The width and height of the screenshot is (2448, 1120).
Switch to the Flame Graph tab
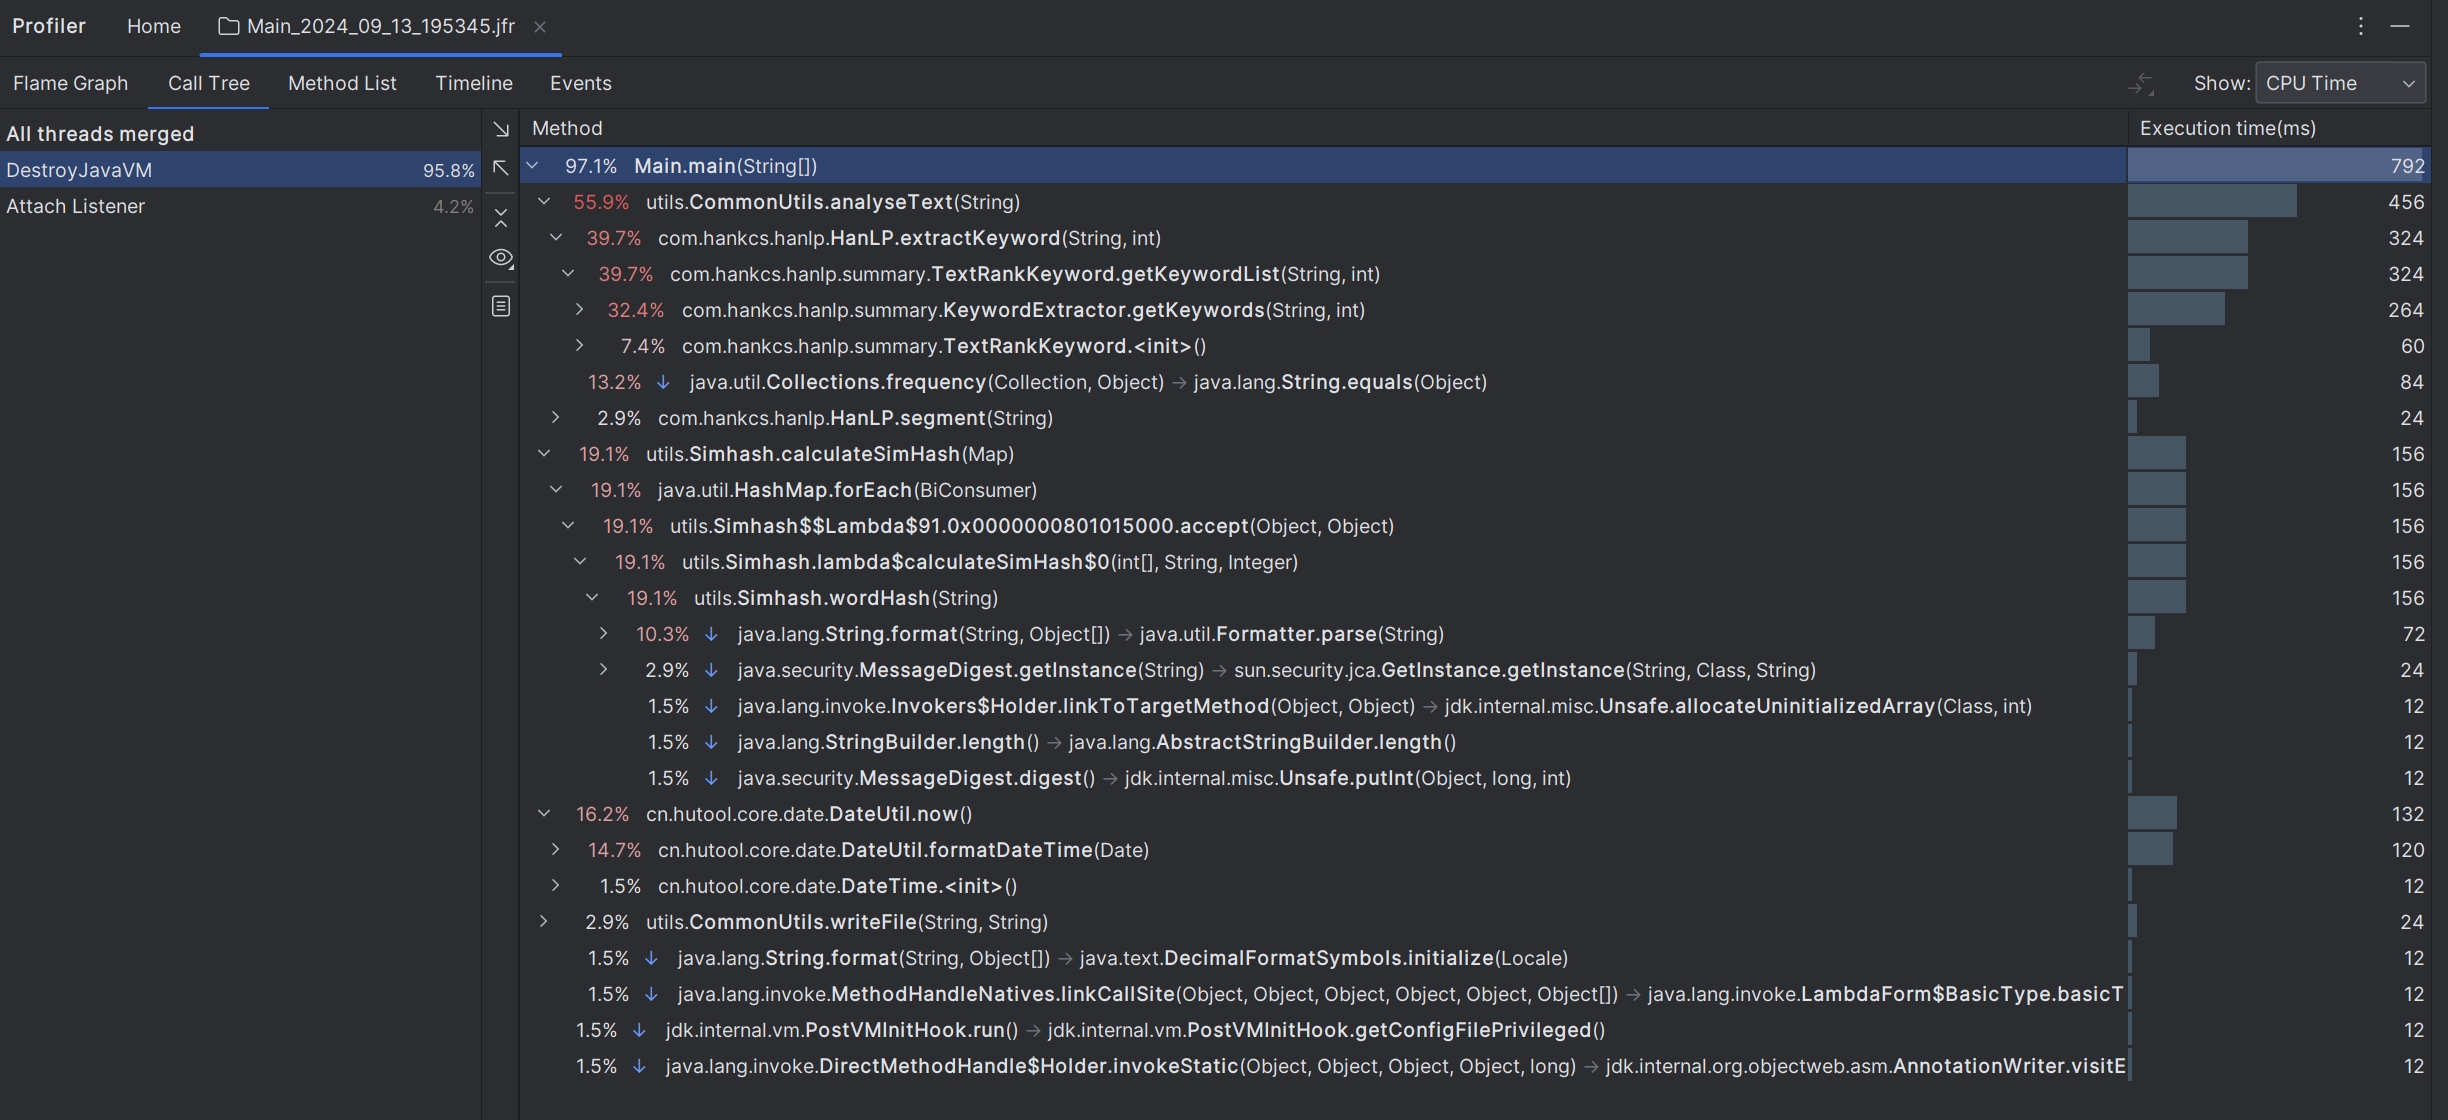[70, 84]
